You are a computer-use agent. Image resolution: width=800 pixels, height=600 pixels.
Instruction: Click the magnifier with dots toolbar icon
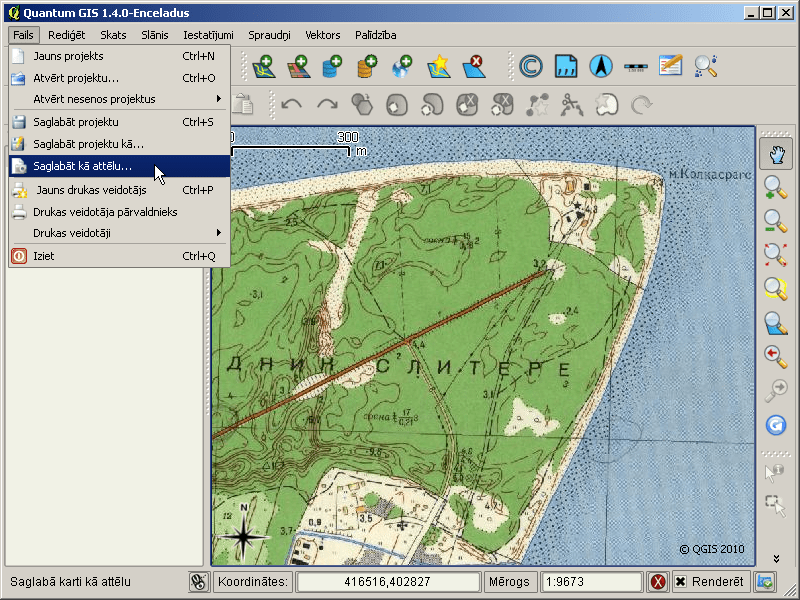706,66
